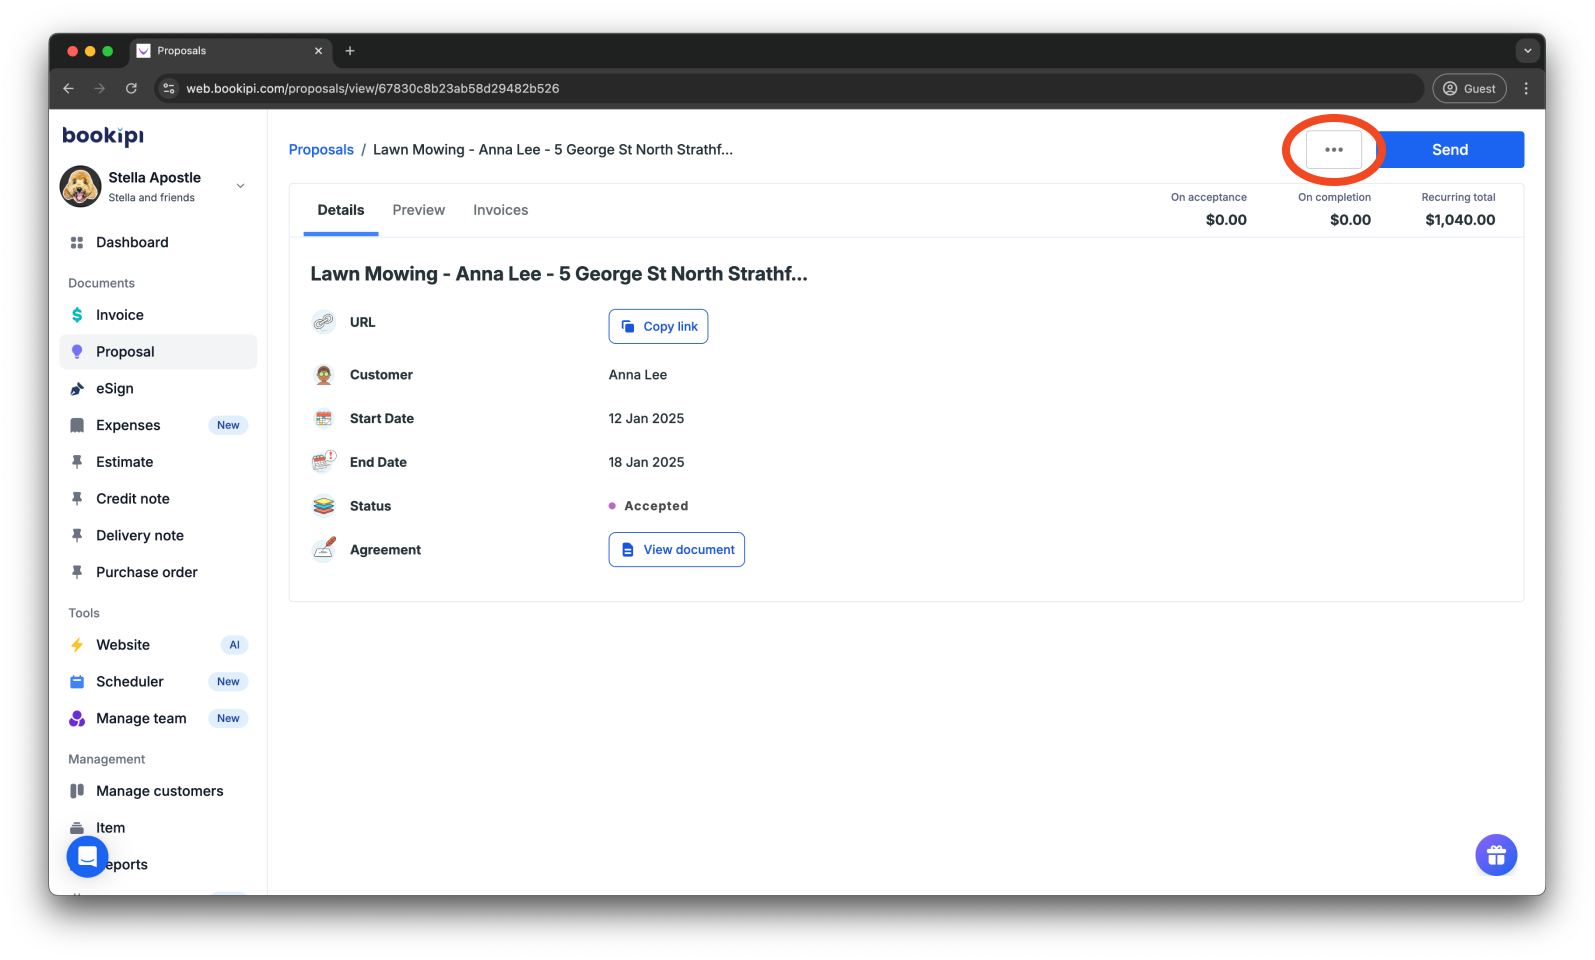Screen dimensions: 1595x960
Task: Open the blue chat support bubble
Action: pyautogui.click(x=87, y=857)
